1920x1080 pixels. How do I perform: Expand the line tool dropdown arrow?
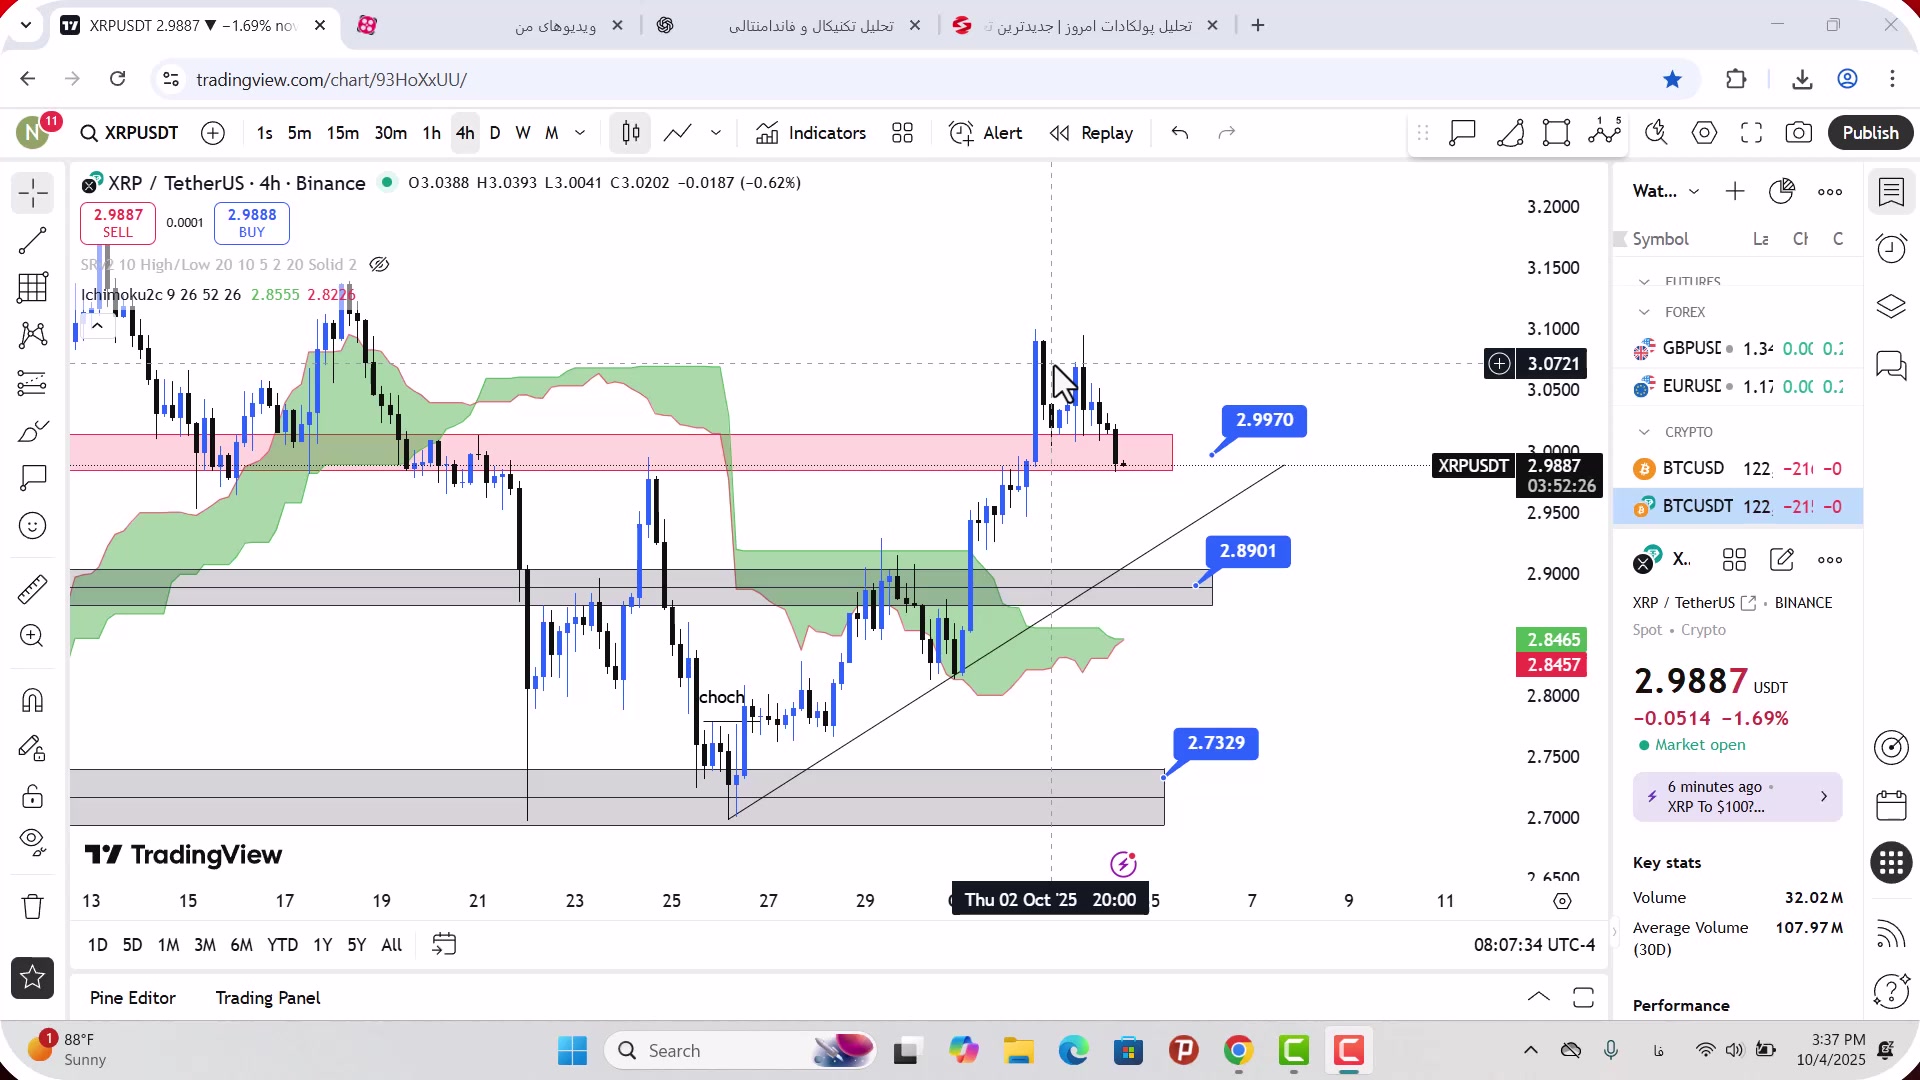(x=716, y=133)
